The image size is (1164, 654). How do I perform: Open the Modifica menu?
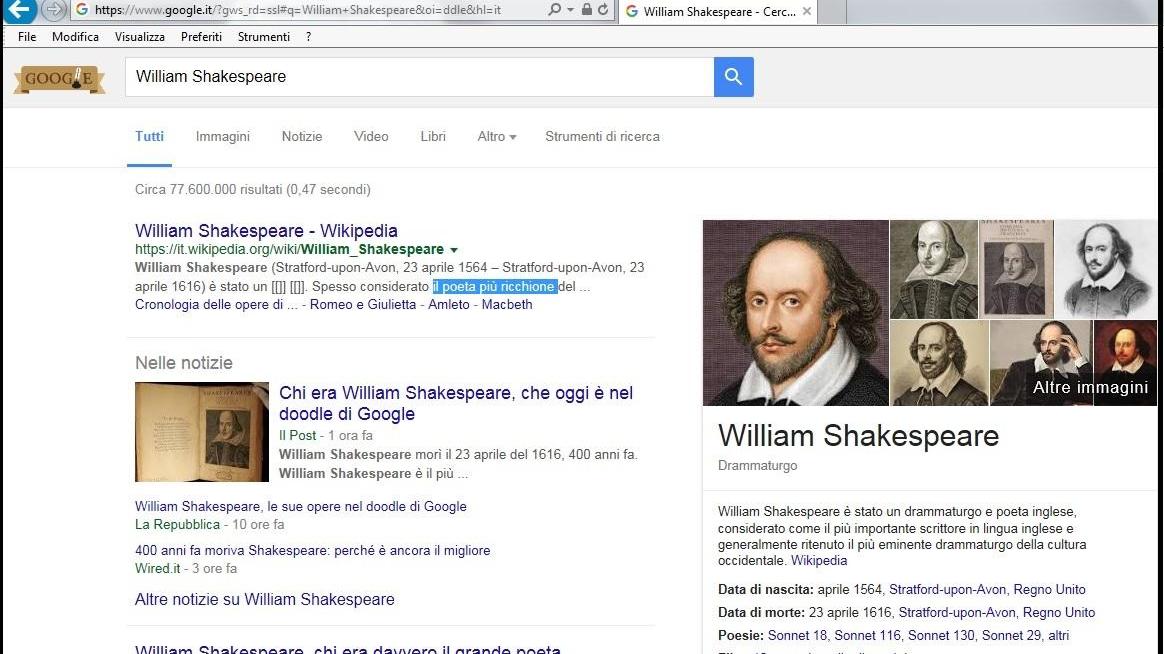(x=75, y=36)
